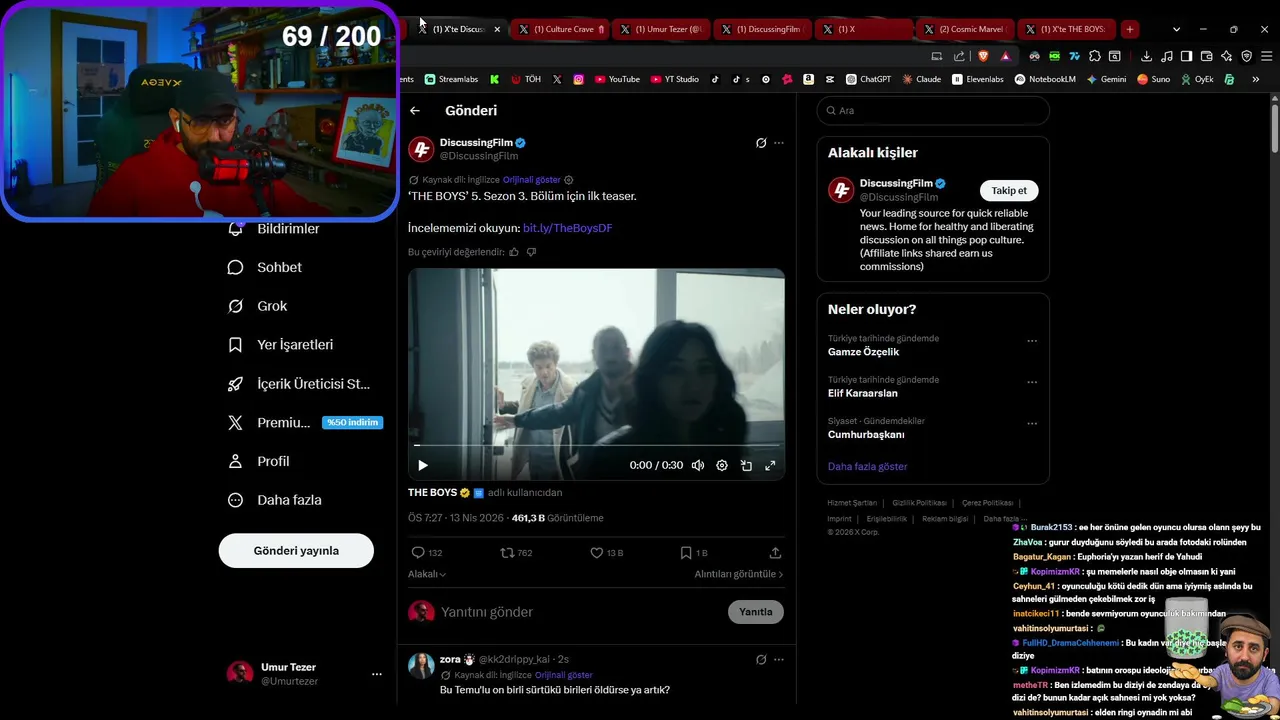The width and height of the screenshot is (1280, 720).
Task: Open options for Gamze Özçelik trend
Action: [x=1032, y=341]
